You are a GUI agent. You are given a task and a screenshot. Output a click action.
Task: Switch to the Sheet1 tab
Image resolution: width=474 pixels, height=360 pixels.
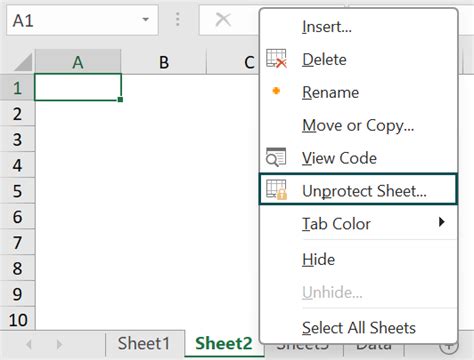[144, 344]
